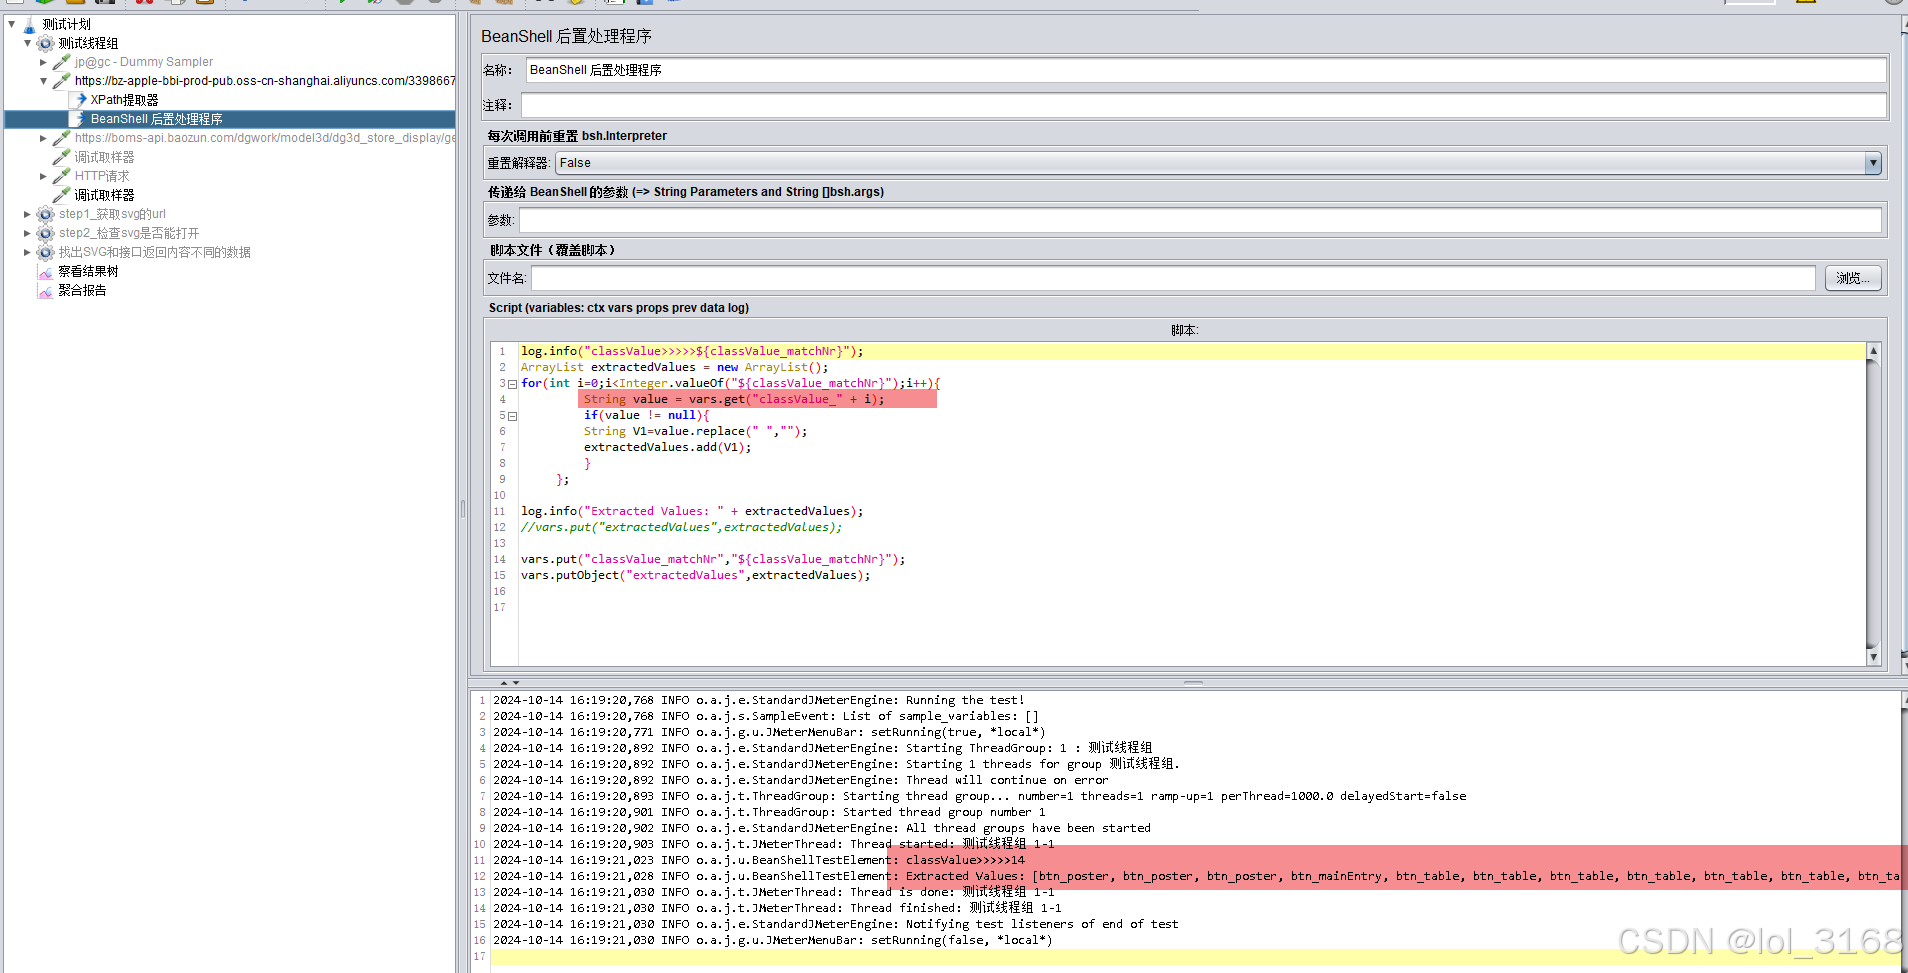Open a test plan using the folder icon
1908x973 pixels.
point(73,4)
